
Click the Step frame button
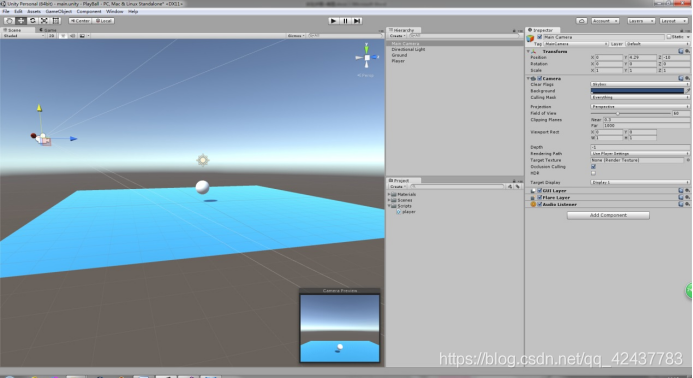point(357,21)
